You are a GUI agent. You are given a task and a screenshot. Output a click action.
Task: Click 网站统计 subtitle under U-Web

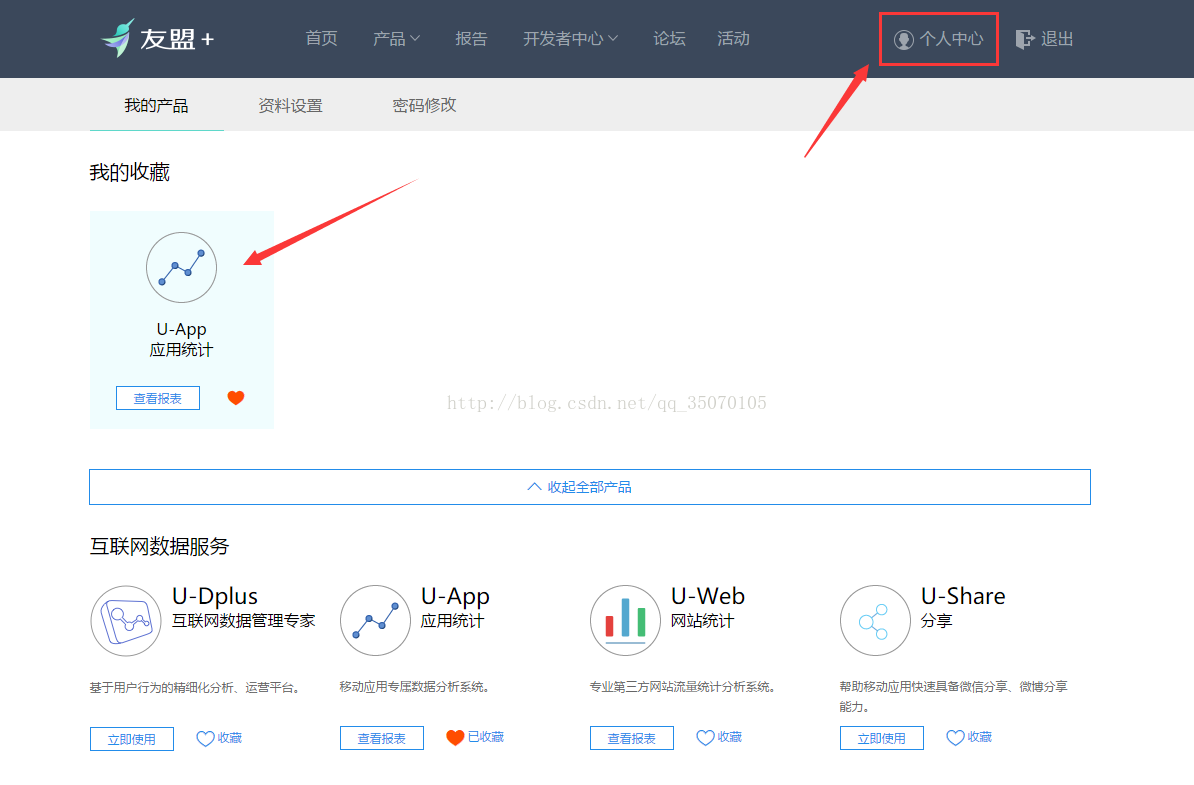click(x=702, y=621)
